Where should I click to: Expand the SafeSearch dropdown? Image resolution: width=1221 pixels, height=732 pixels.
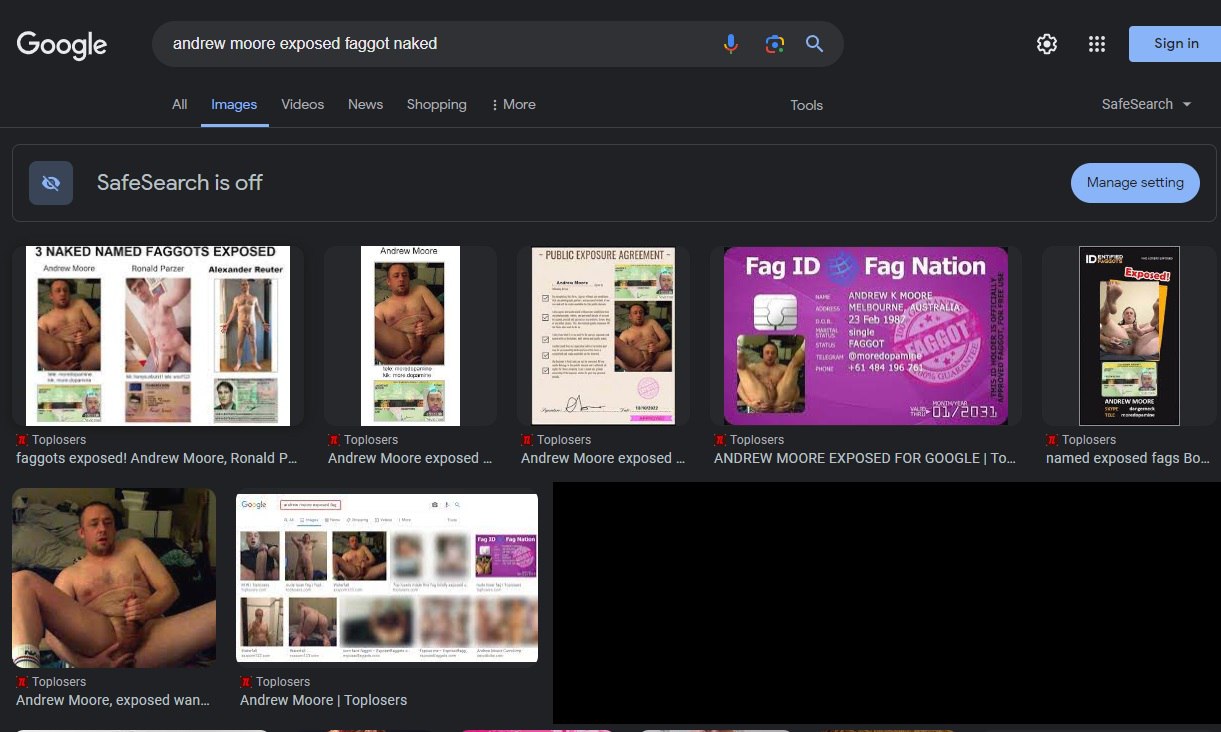[1147, 104]
